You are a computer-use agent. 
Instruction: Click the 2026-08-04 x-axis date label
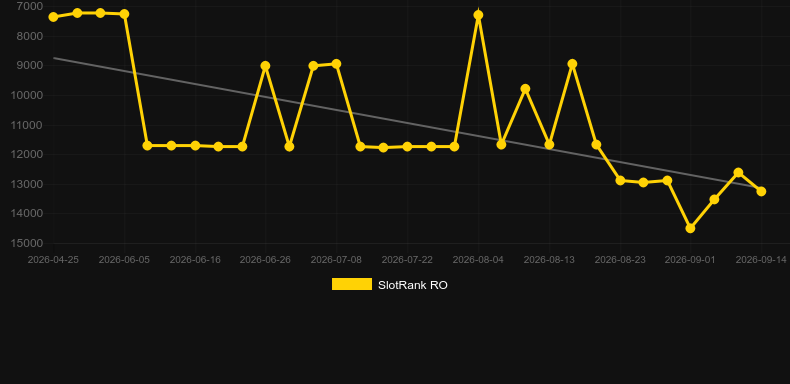pos(478,260)
